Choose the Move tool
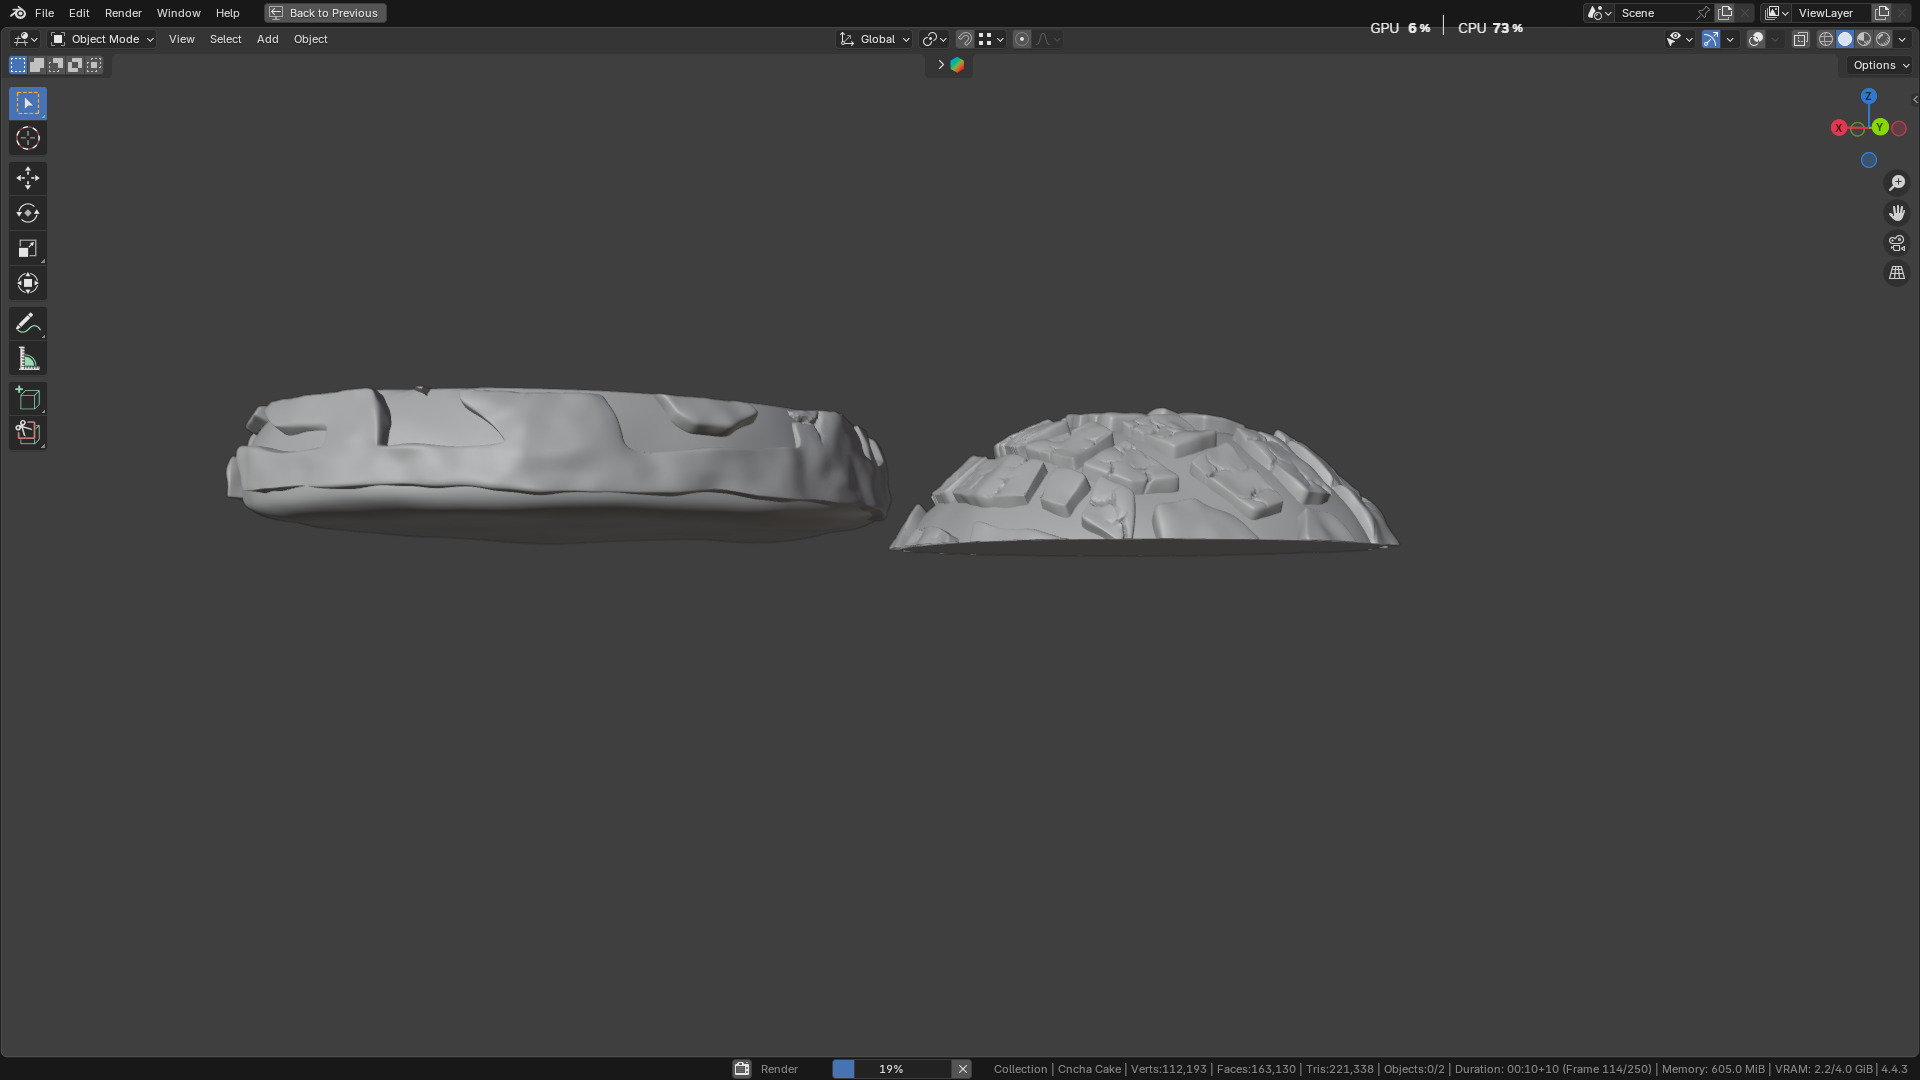The height and width of the screenshot is (1080, 1920). tap(28, 178)
